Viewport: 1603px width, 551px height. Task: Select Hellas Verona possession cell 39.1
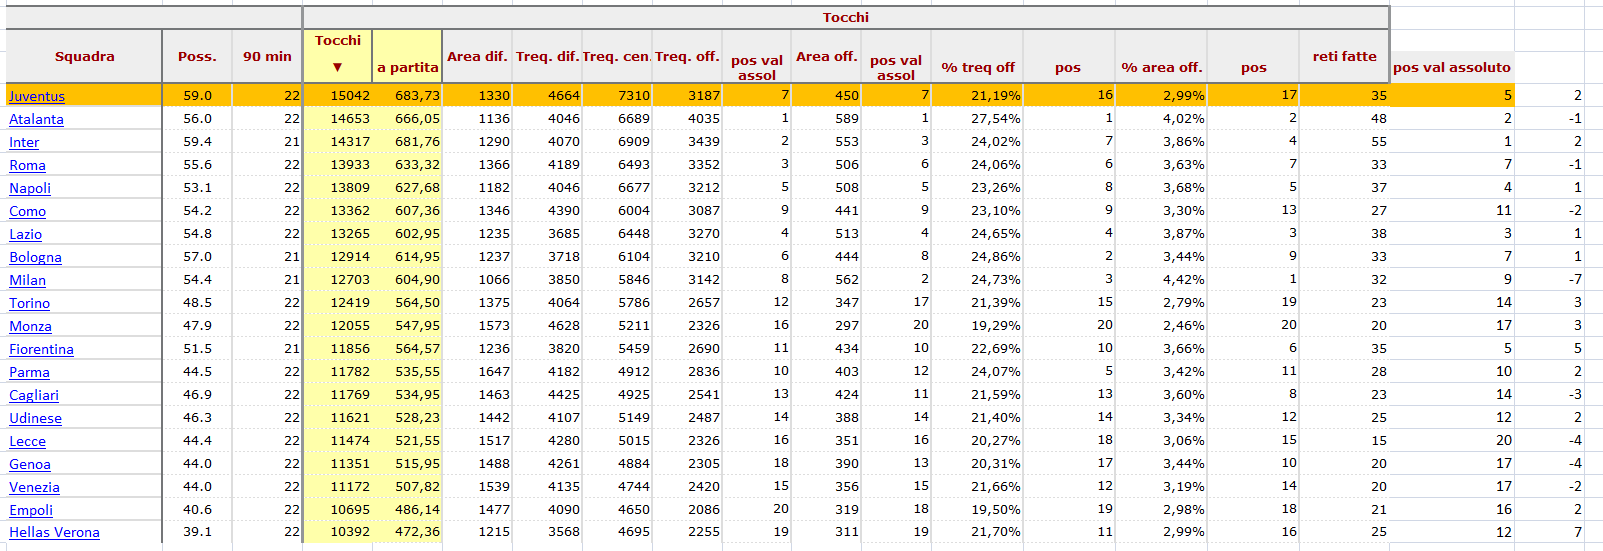pos(197,532)
